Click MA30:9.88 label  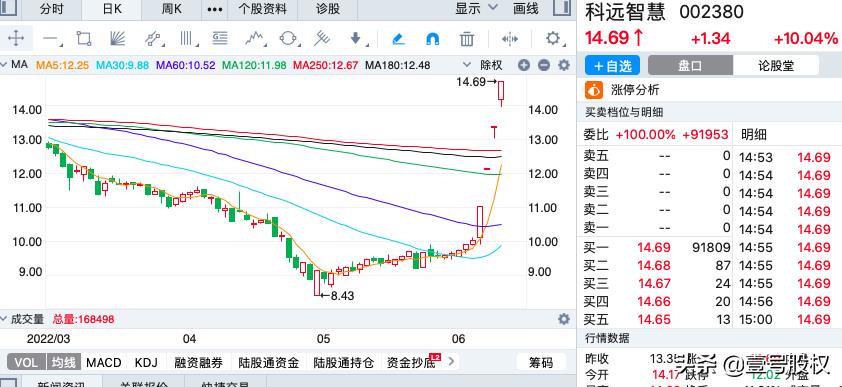[122, 65]
